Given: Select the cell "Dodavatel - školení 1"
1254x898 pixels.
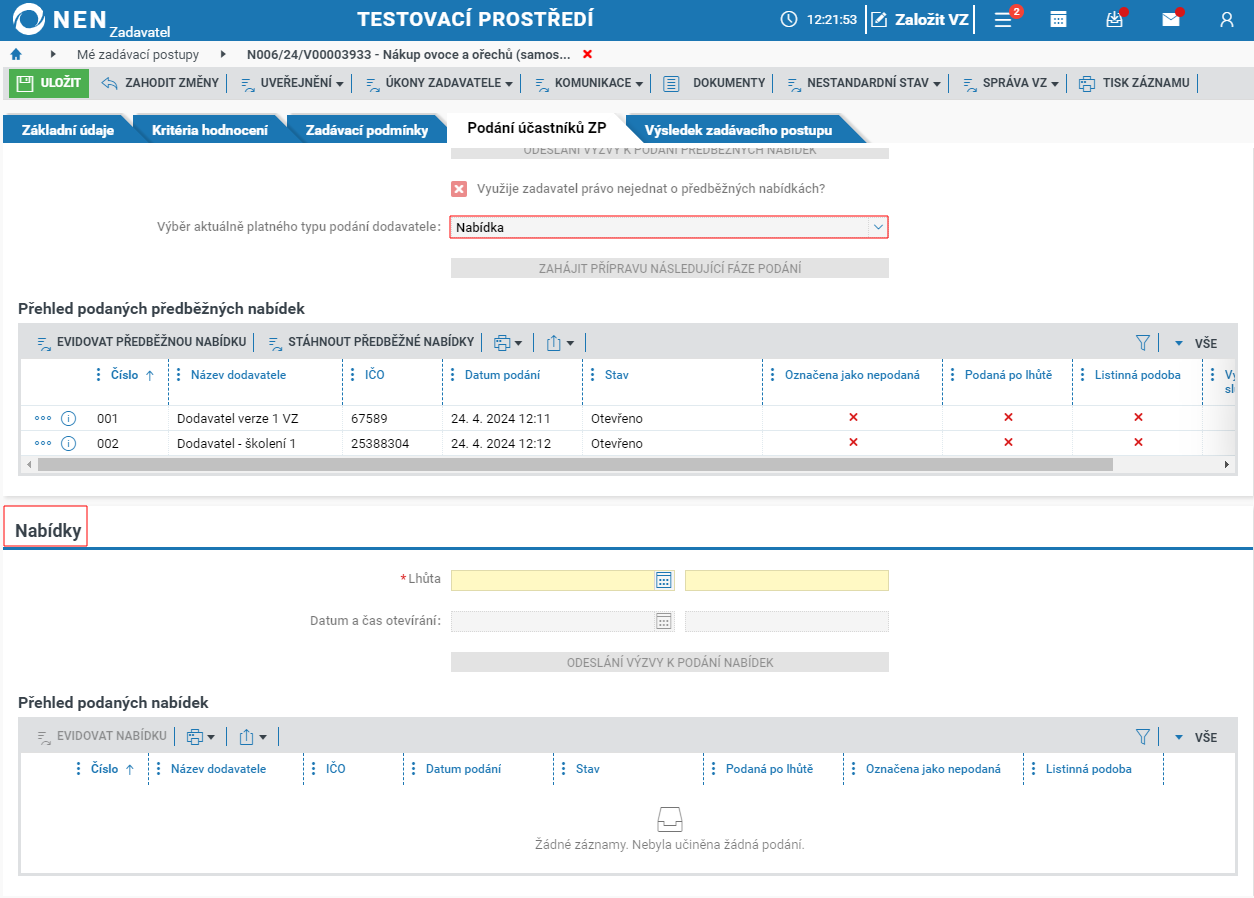Looking at the screenshot, I should coord(255,443).
